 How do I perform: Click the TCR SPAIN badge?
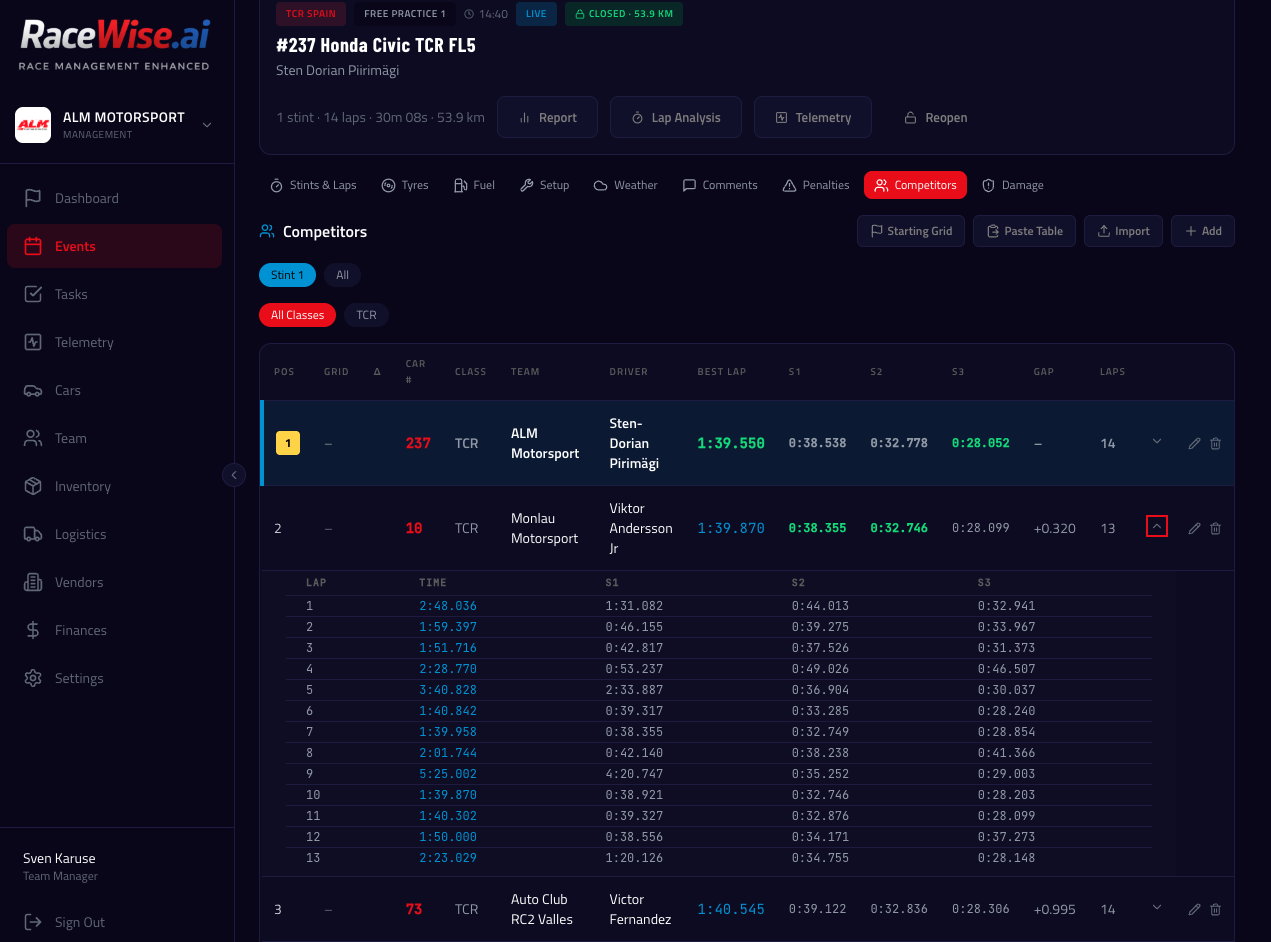(311, 14)
